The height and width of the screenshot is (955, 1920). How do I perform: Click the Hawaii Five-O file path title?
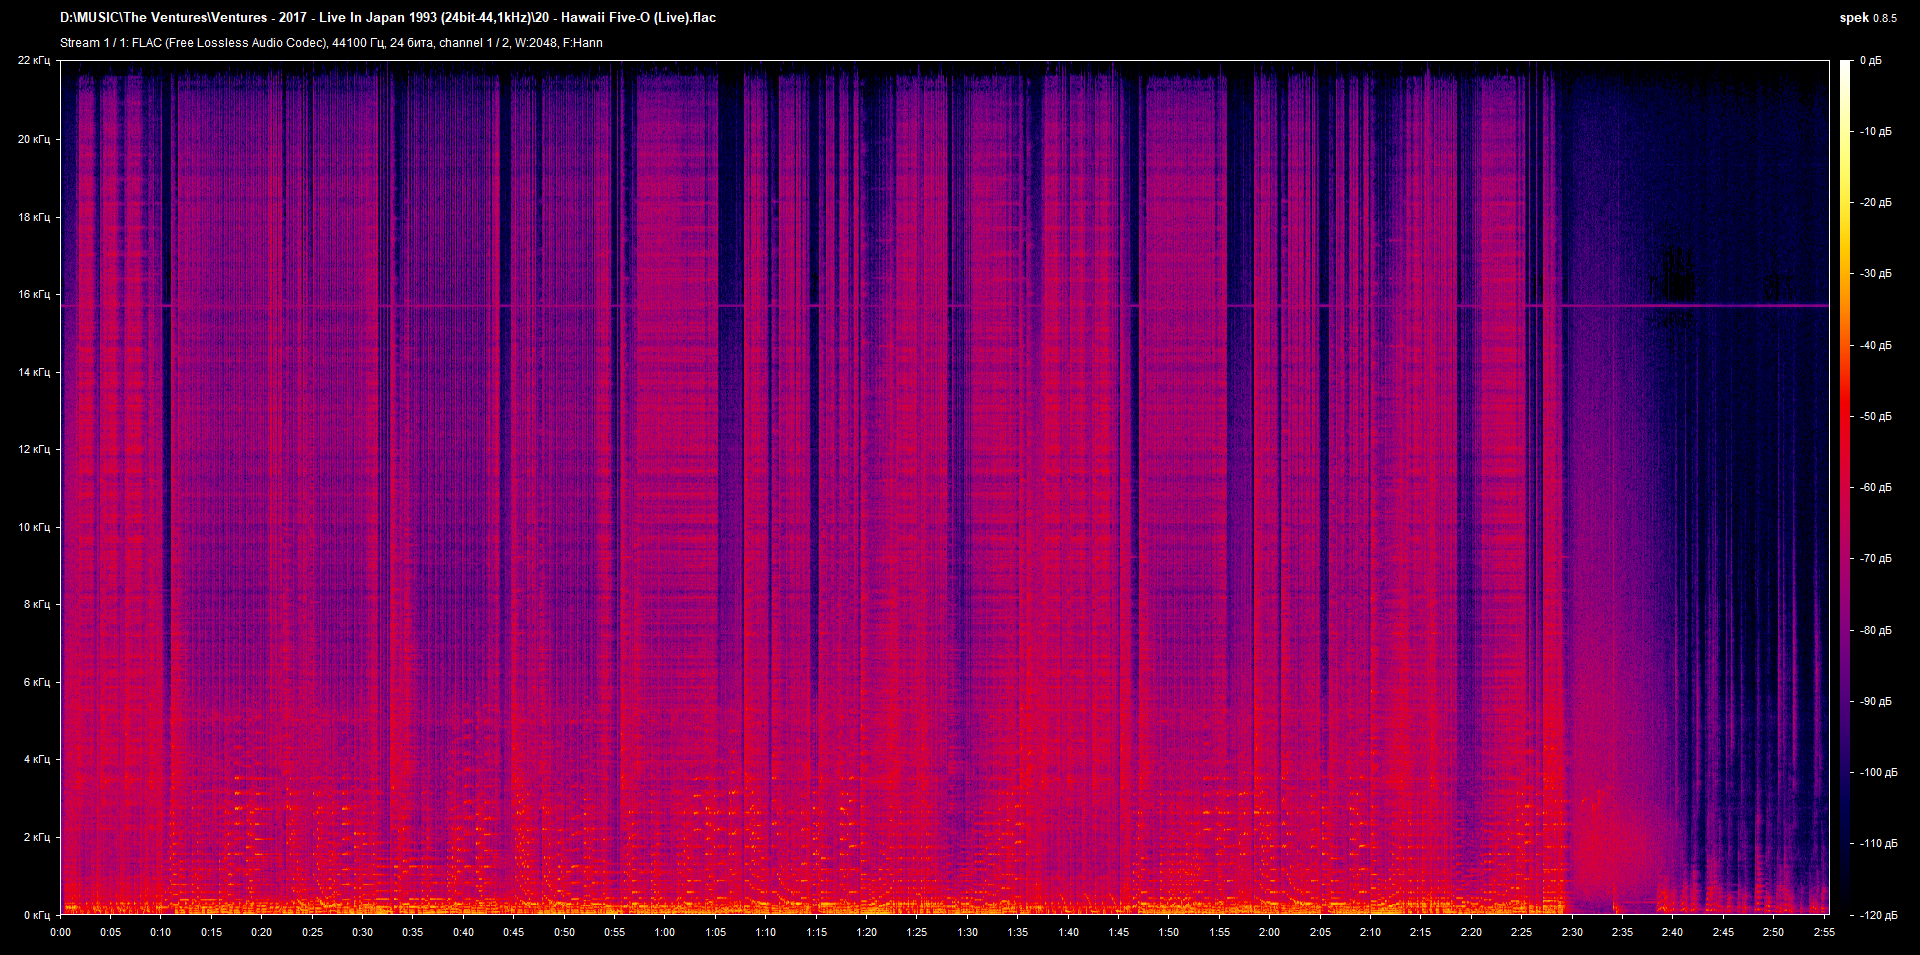[390, 17]
